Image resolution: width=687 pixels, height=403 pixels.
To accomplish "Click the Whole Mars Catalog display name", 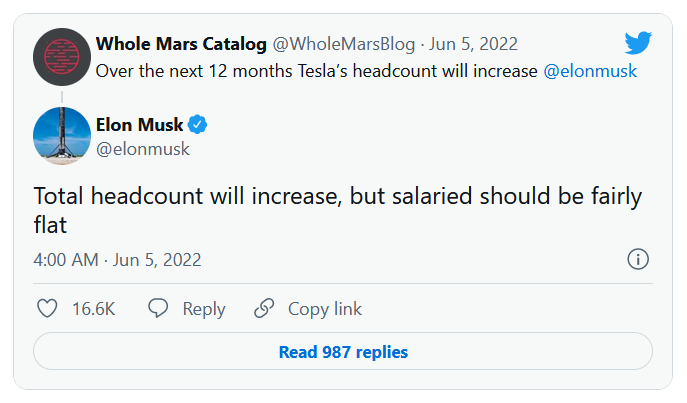I will 181,45.
